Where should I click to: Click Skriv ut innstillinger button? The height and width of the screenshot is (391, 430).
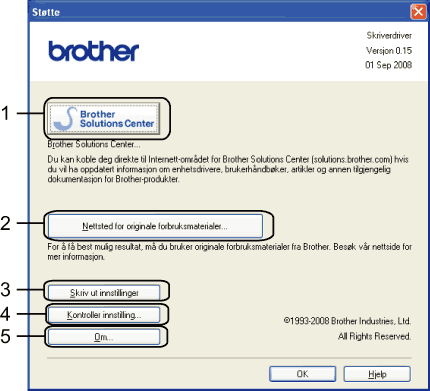pyautogui.click(x=104, y=293)
